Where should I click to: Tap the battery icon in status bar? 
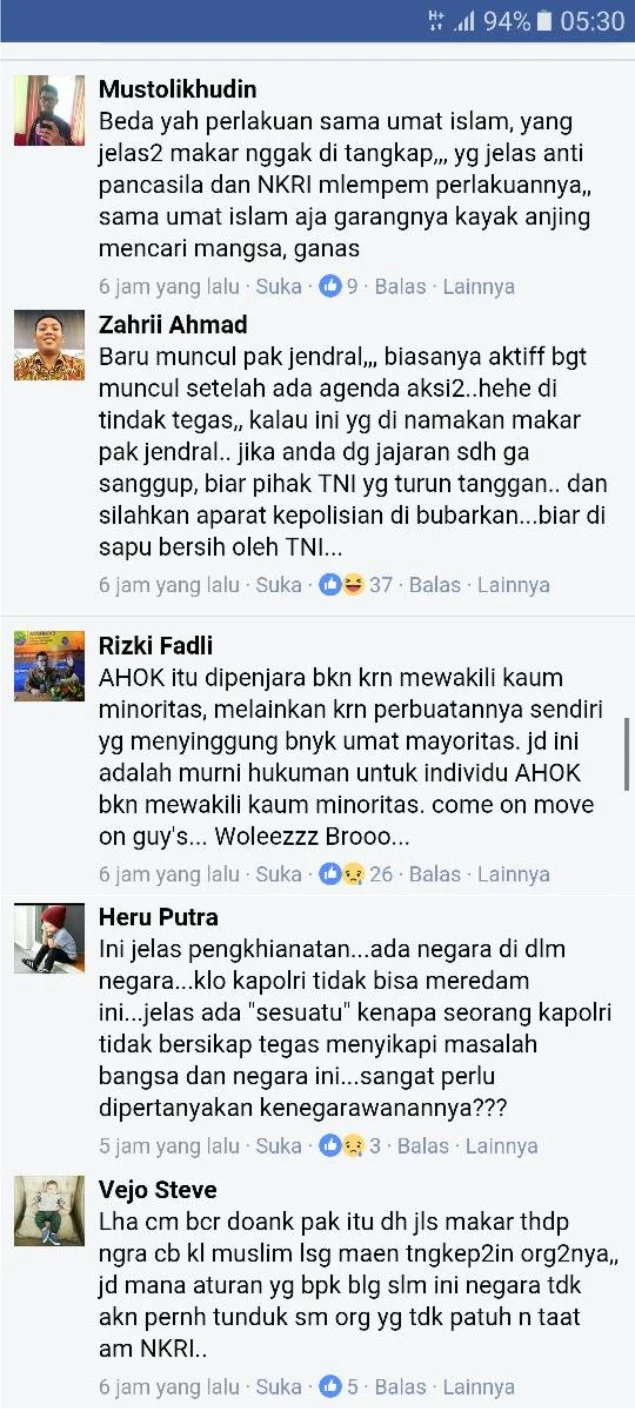tap(545, 21)
